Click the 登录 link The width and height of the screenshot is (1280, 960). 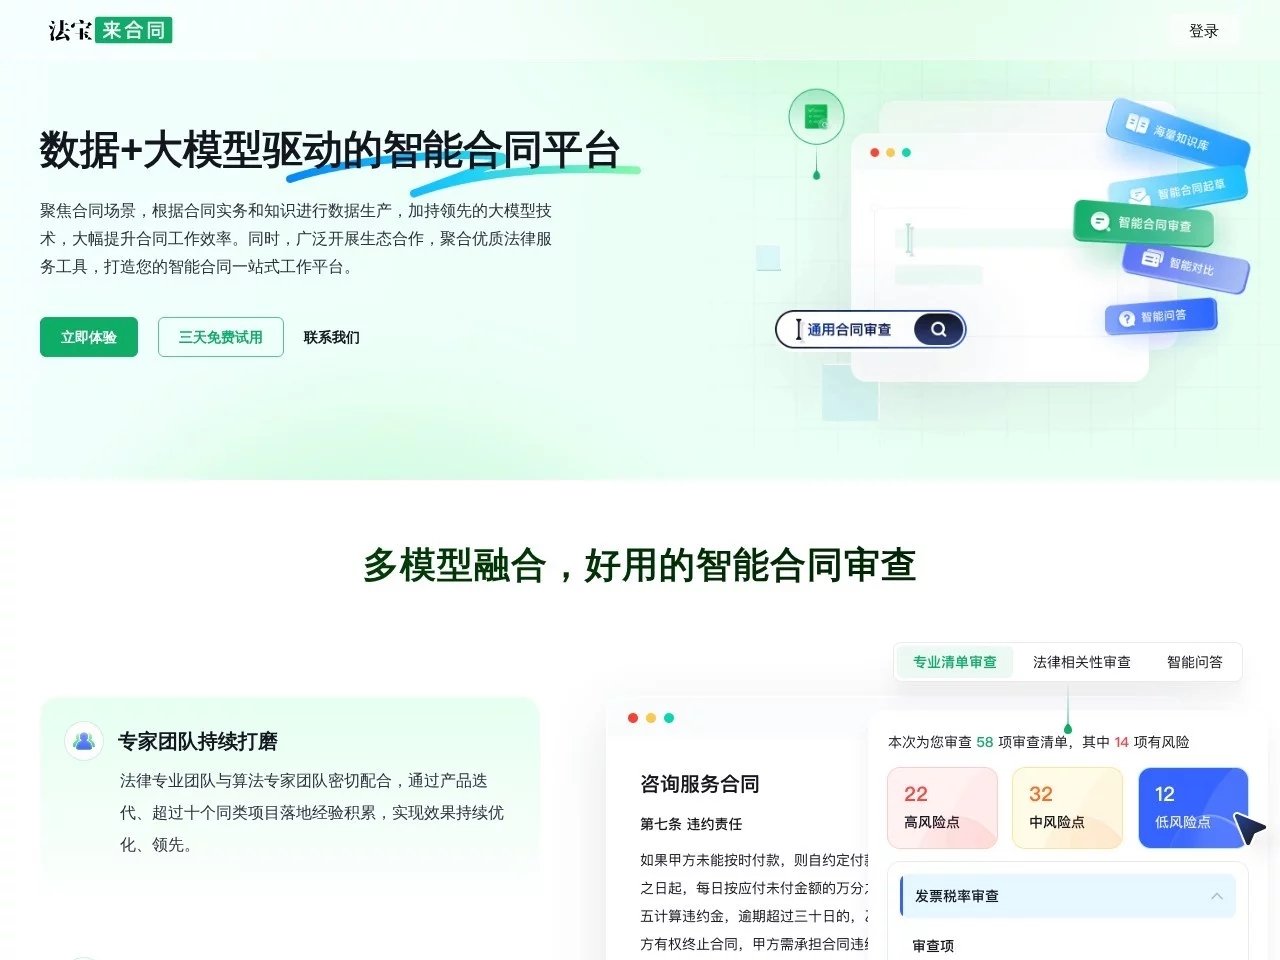click(1204, 30)
